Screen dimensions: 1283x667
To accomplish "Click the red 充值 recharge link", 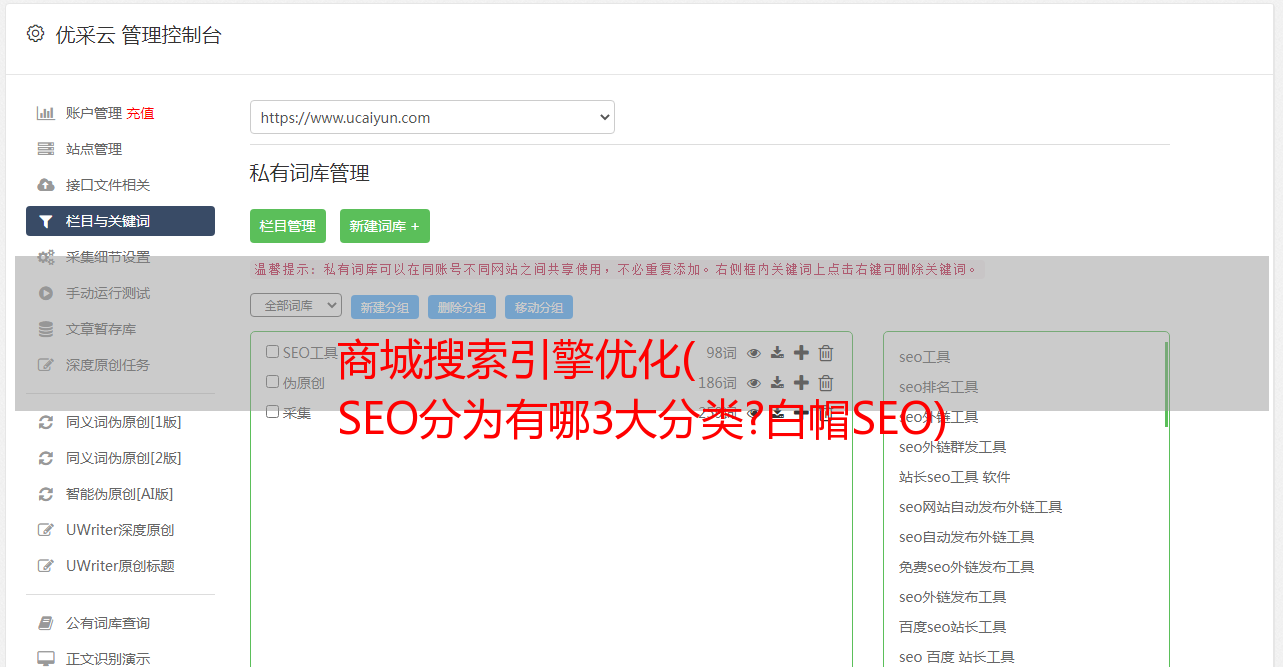I will (140, 113).
